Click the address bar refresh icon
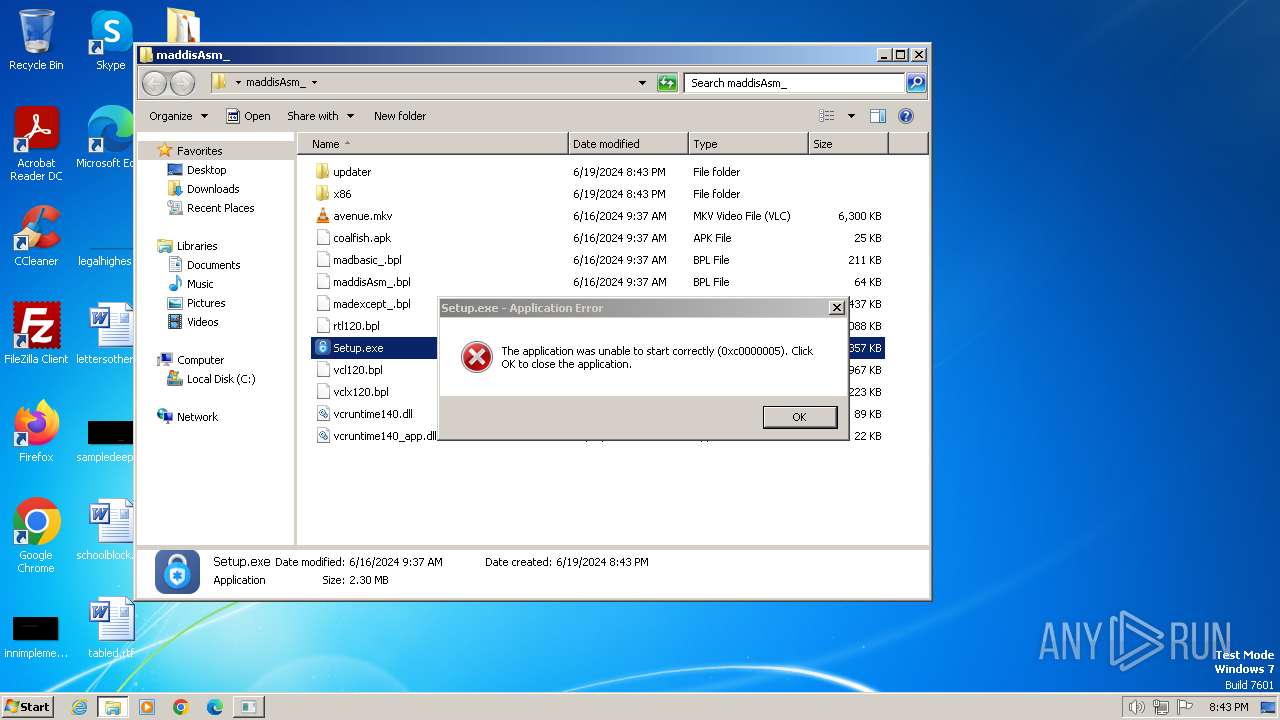This screenshot has width=1280, height=720. [x=667, y=83]
